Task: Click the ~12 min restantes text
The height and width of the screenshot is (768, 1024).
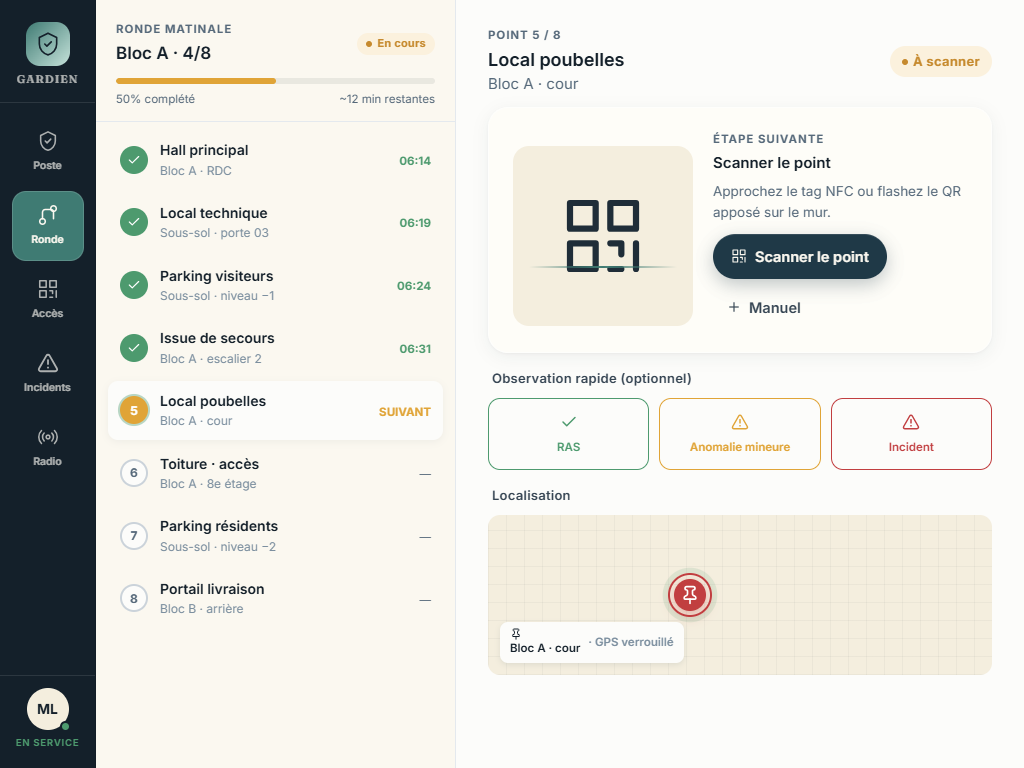Action: pyautogui.click(x=387, y=99)
